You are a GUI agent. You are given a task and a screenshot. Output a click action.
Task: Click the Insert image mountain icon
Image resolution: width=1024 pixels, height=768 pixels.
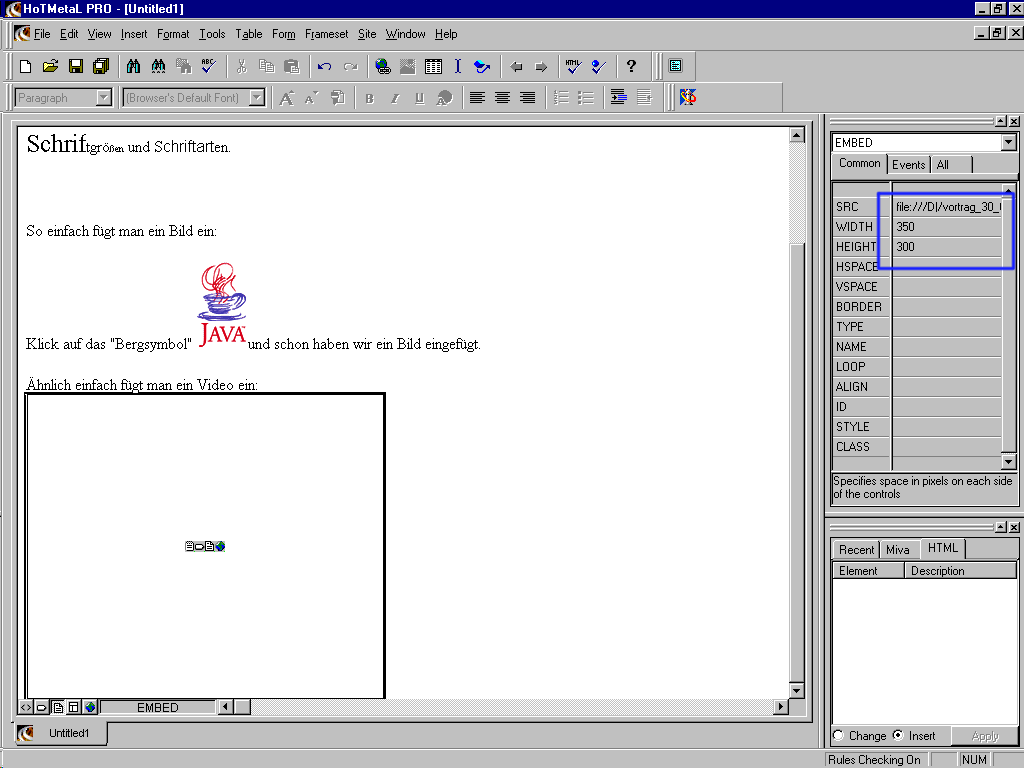[x=408, y=67]
